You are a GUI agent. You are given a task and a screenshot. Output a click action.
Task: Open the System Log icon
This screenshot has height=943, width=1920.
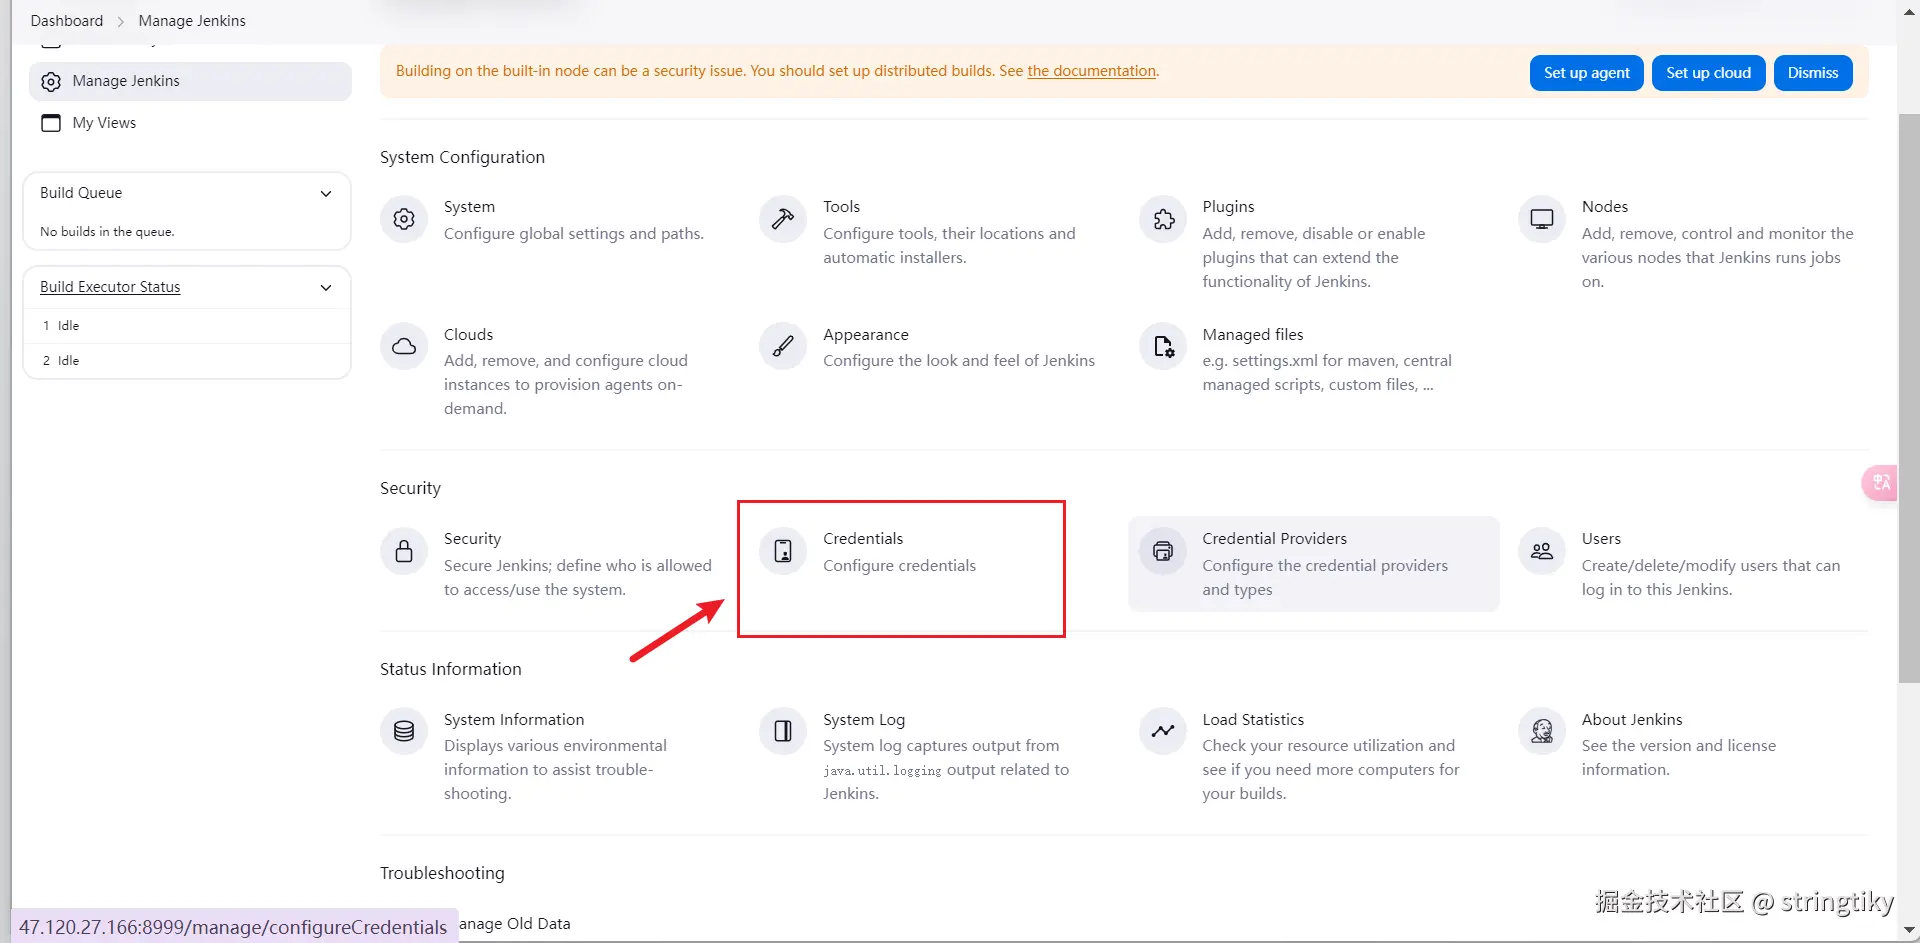tap(783, 731)
